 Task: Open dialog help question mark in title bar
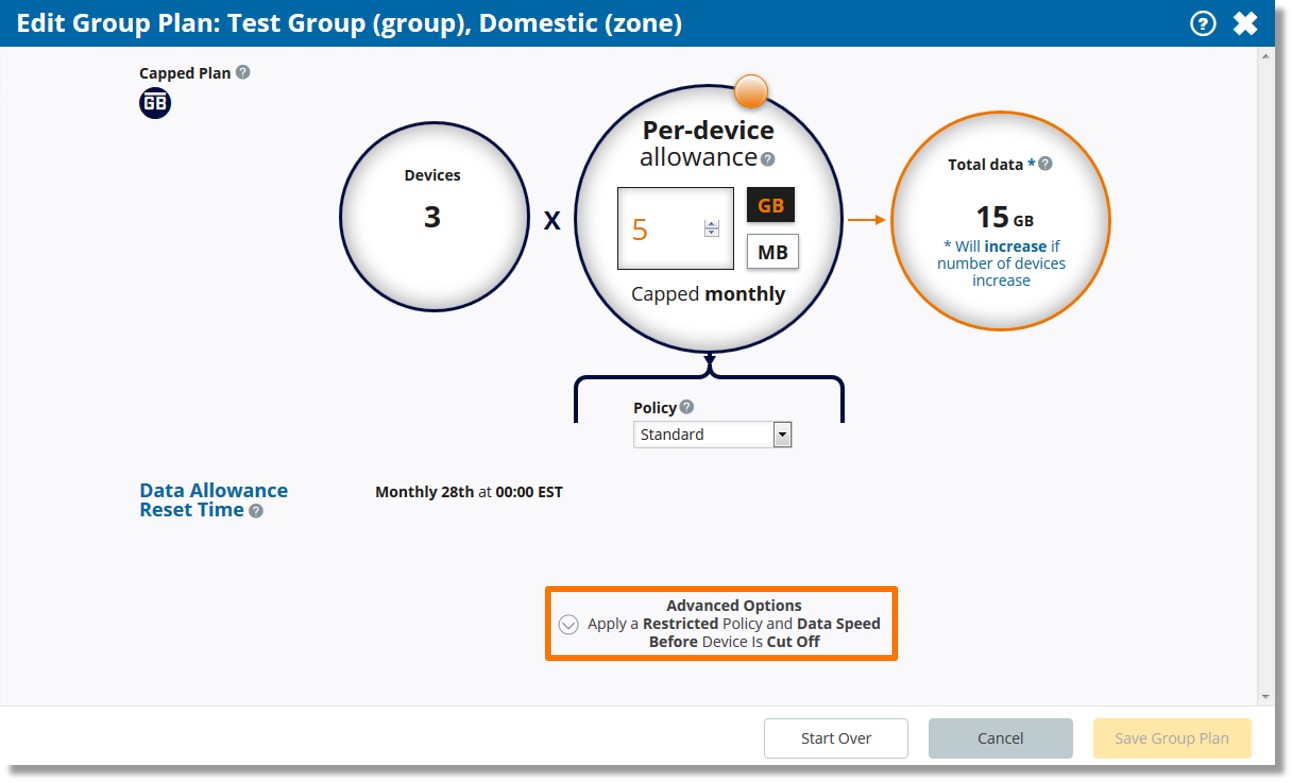click(1203, 23)
